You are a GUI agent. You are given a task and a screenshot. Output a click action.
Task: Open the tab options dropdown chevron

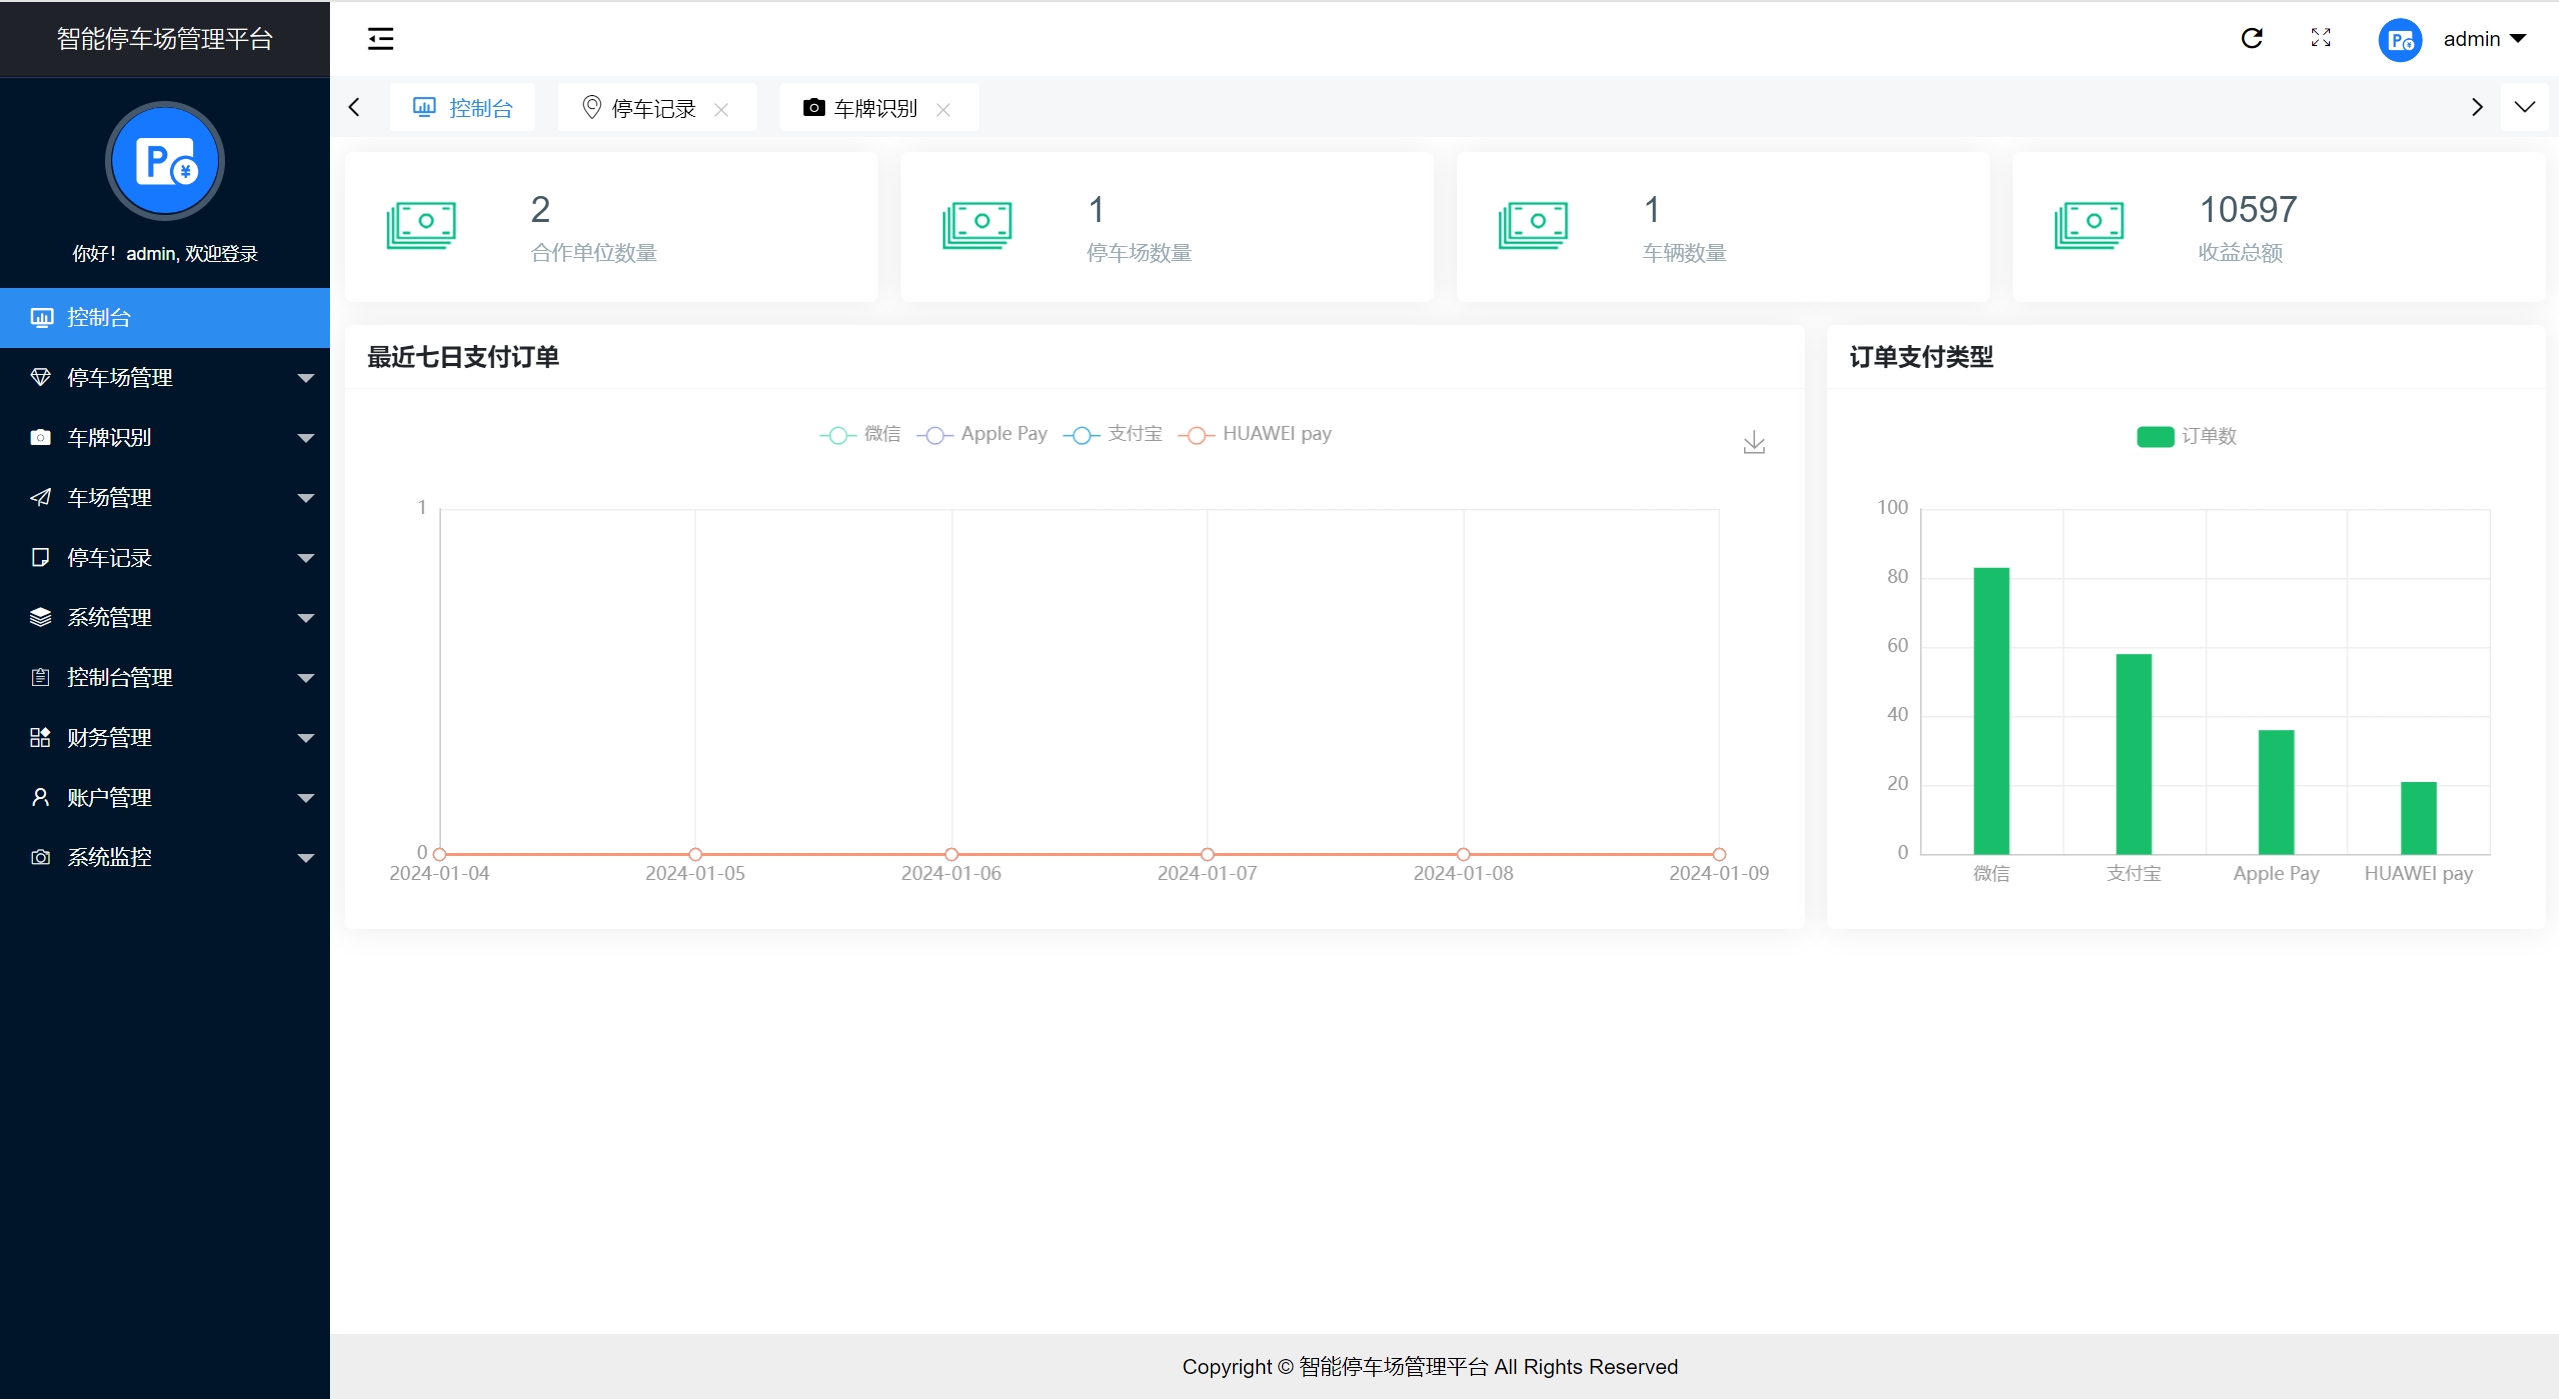coord(2524,107)
